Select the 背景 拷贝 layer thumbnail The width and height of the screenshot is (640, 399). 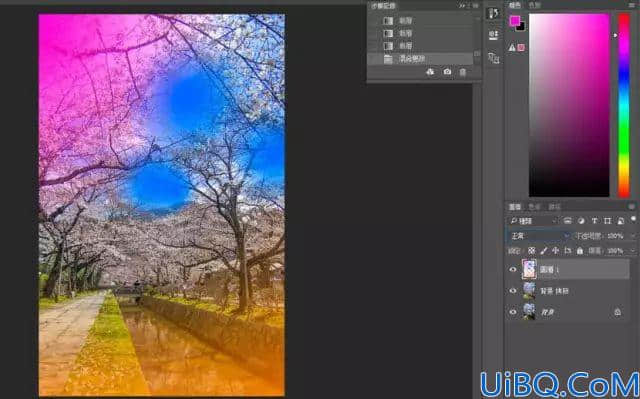[529, 290]
